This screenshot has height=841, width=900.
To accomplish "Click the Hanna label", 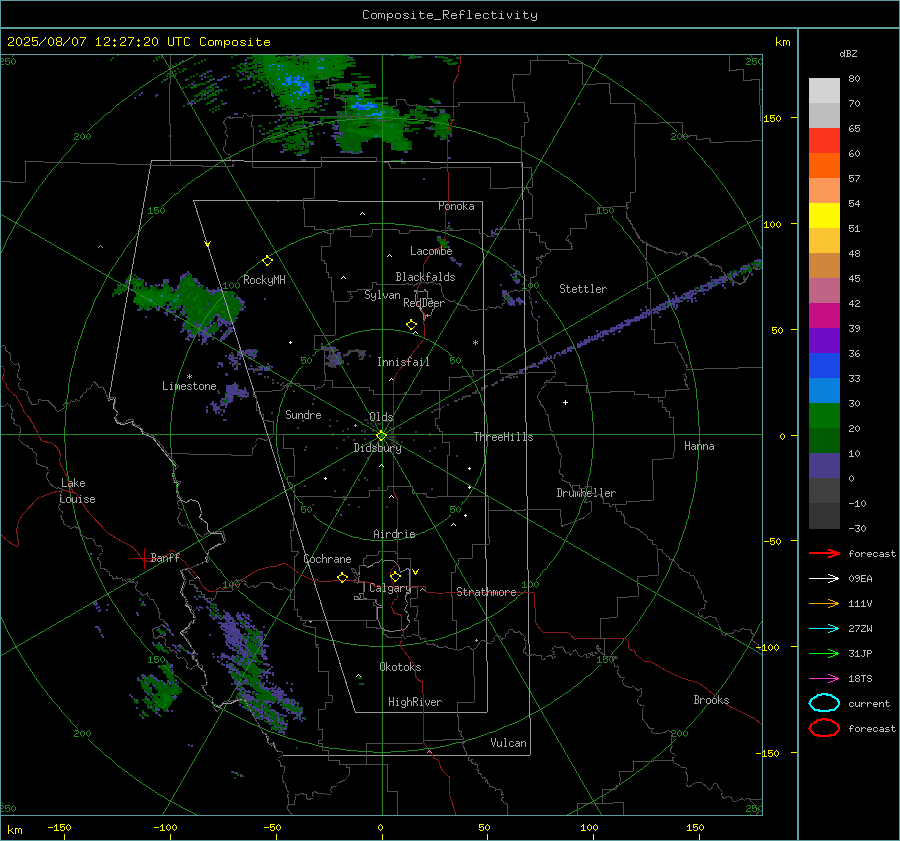I will (699, 447).
